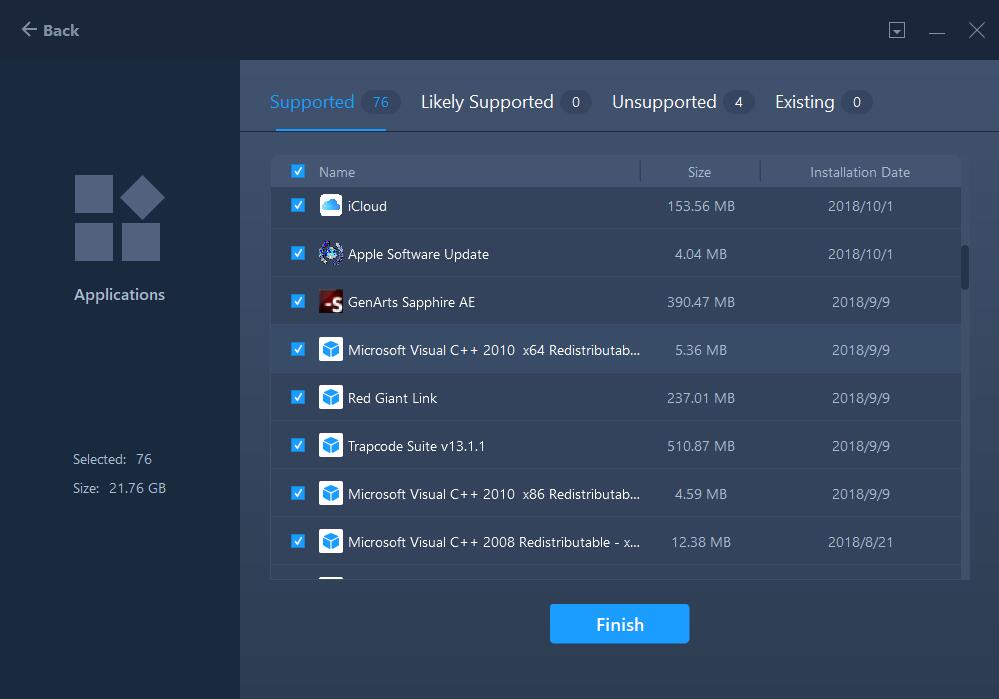The image size is (999, 699).
Task: Sort by Installation Date column header
Action: [859, 172]
